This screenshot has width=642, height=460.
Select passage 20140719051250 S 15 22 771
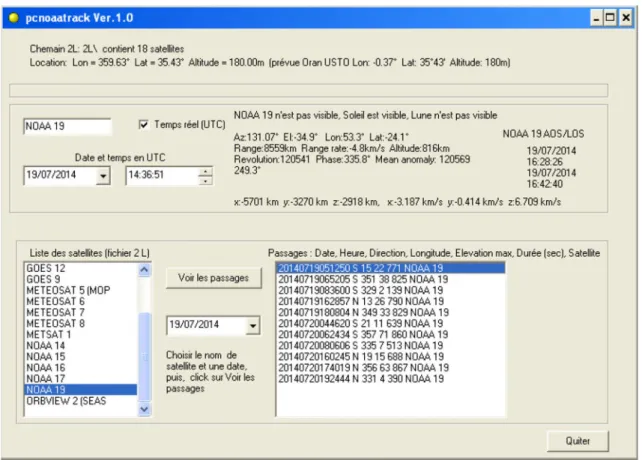[391, 268]
